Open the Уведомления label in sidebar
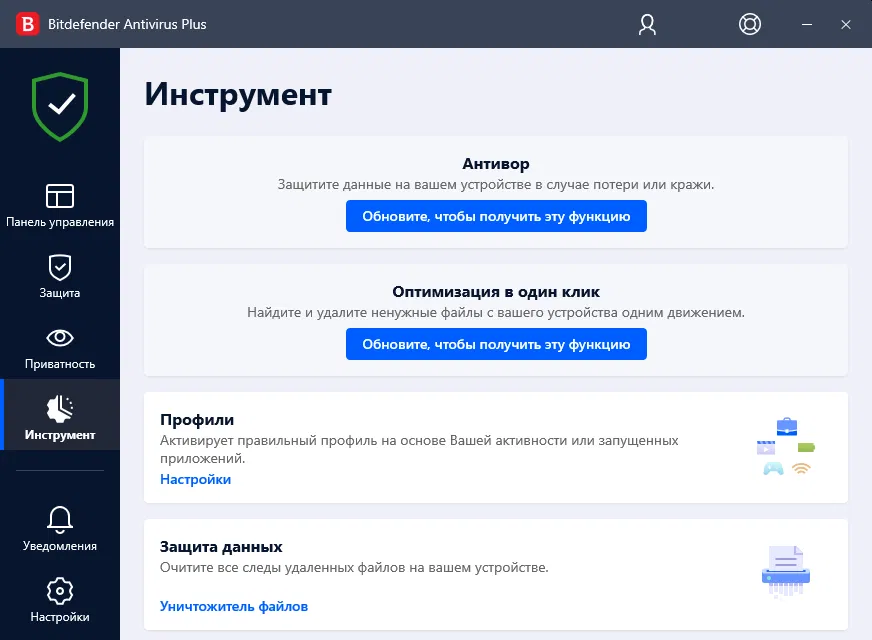 (60, 546)
